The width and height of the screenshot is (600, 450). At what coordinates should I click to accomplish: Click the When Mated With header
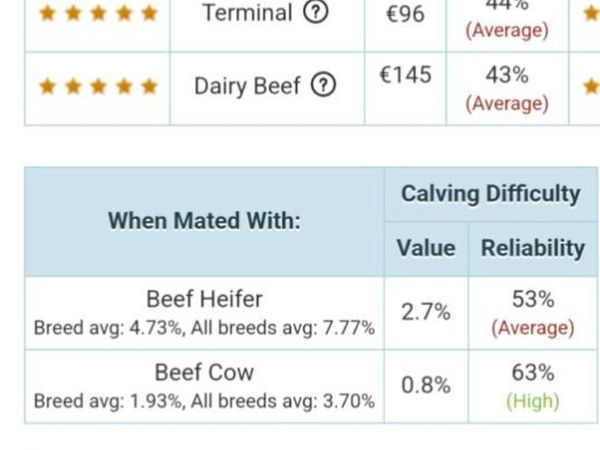pos(204,221)
